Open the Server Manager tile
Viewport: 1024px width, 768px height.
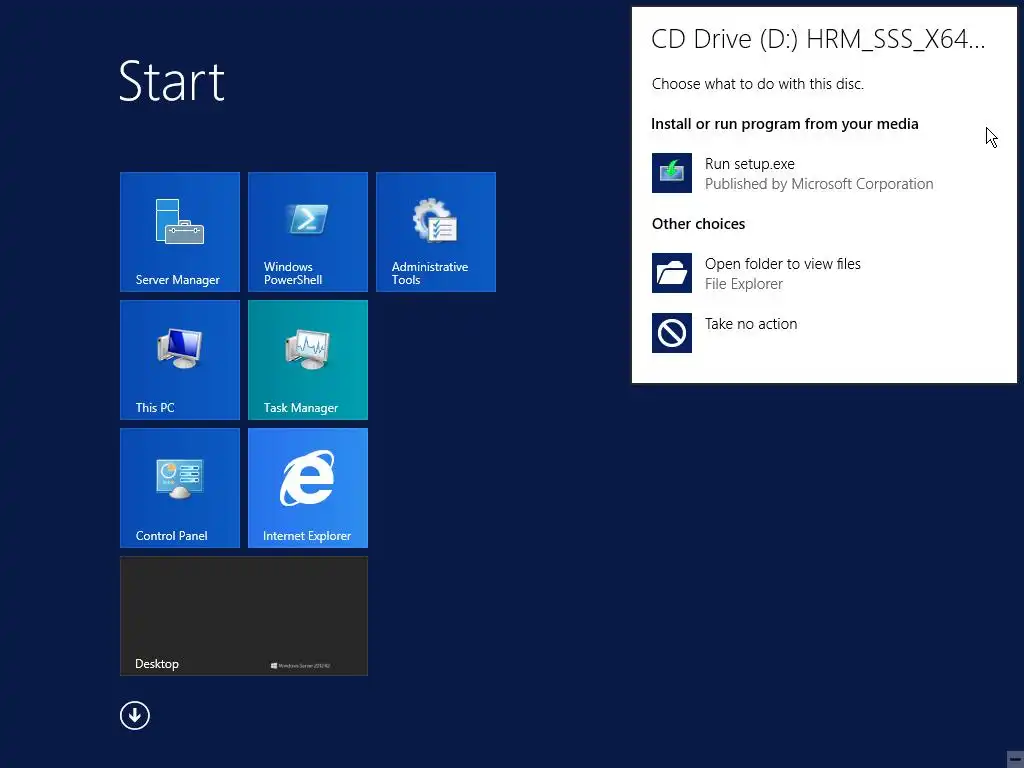click(180, 232)
